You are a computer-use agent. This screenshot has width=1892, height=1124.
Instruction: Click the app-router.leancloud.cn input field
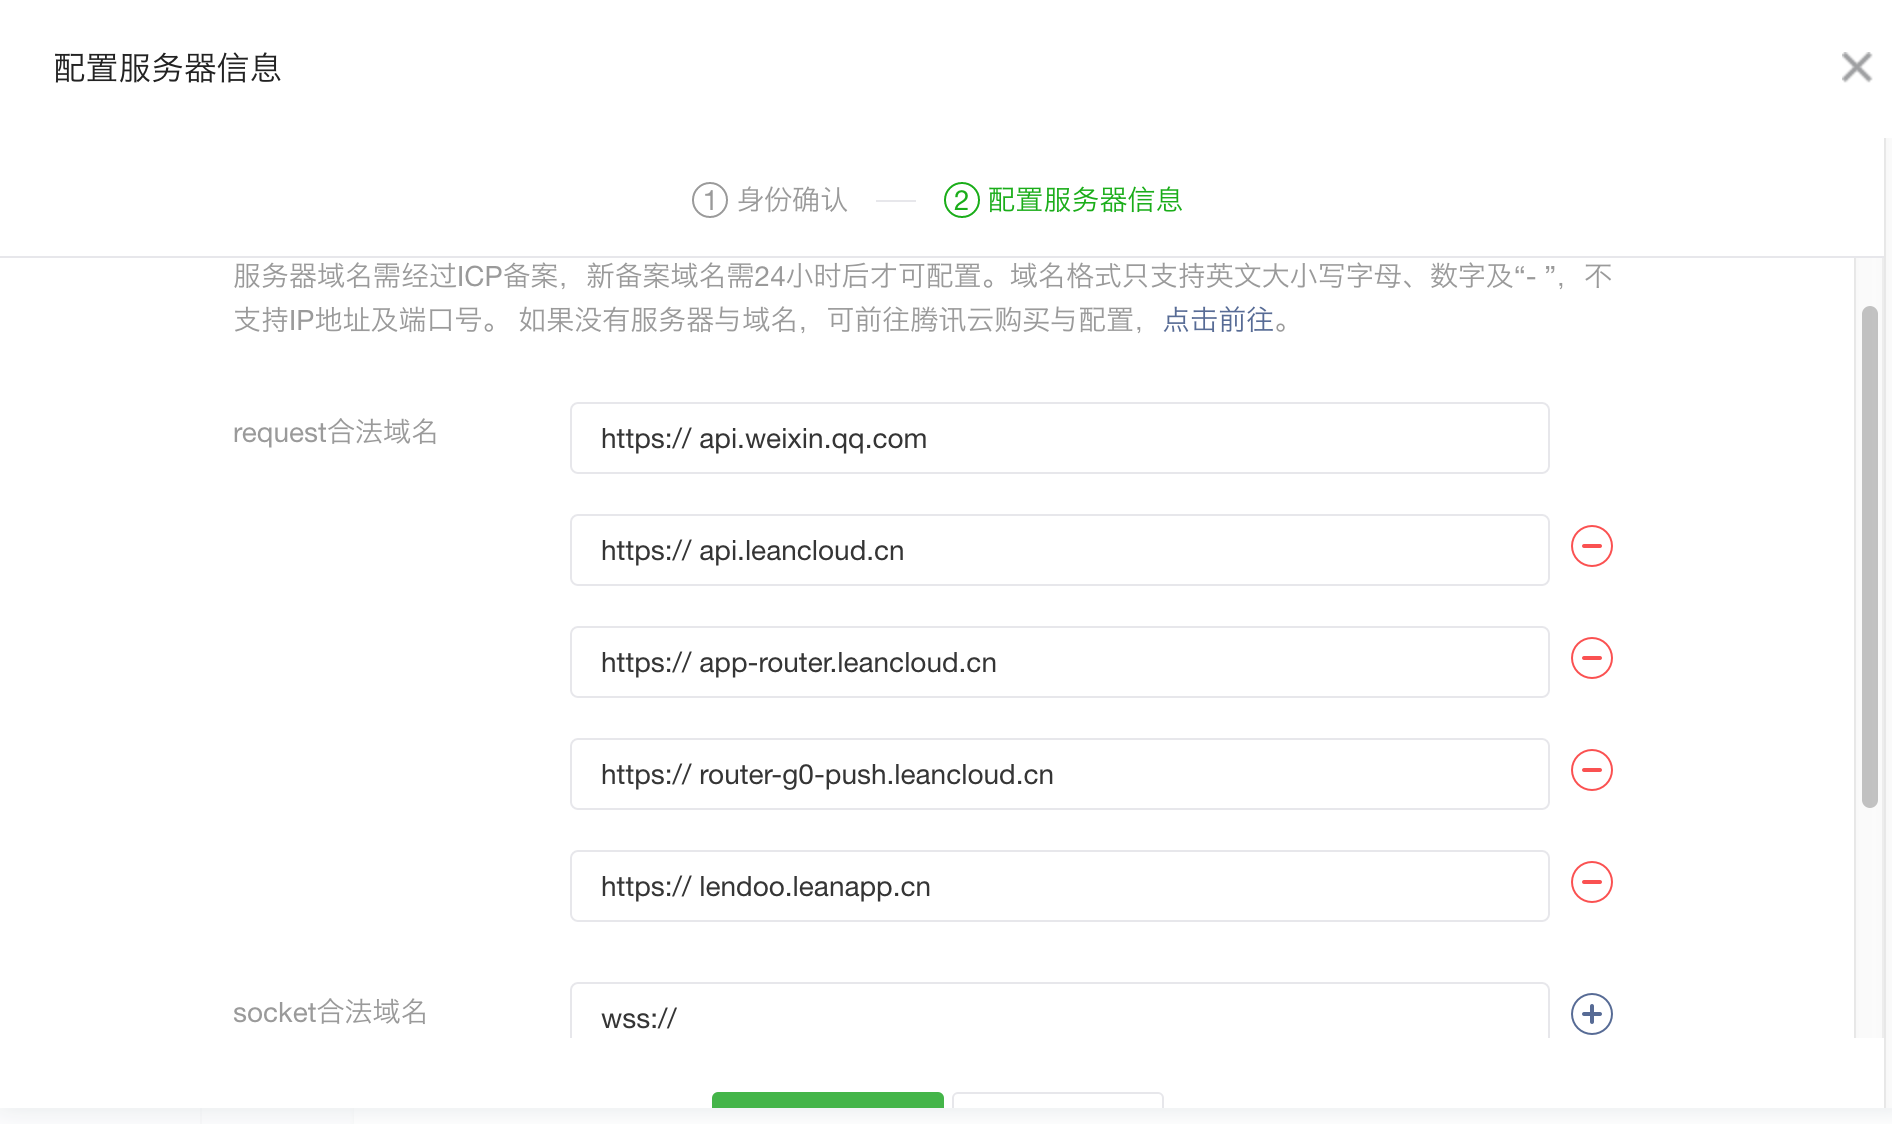coord(1059,662)
